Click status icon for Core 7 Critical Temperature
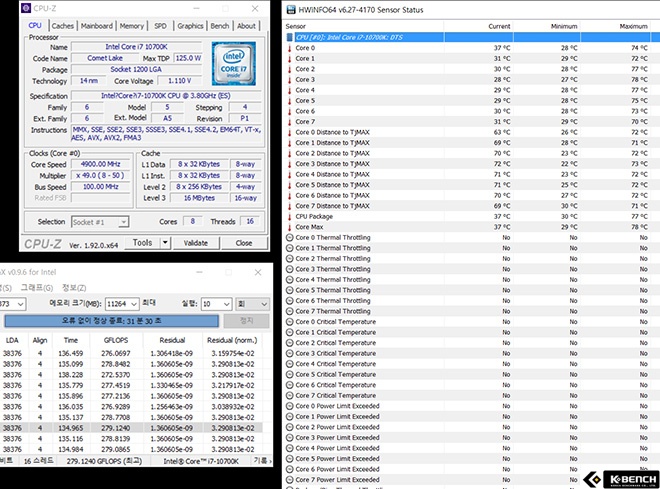 (x=290, y=395)
